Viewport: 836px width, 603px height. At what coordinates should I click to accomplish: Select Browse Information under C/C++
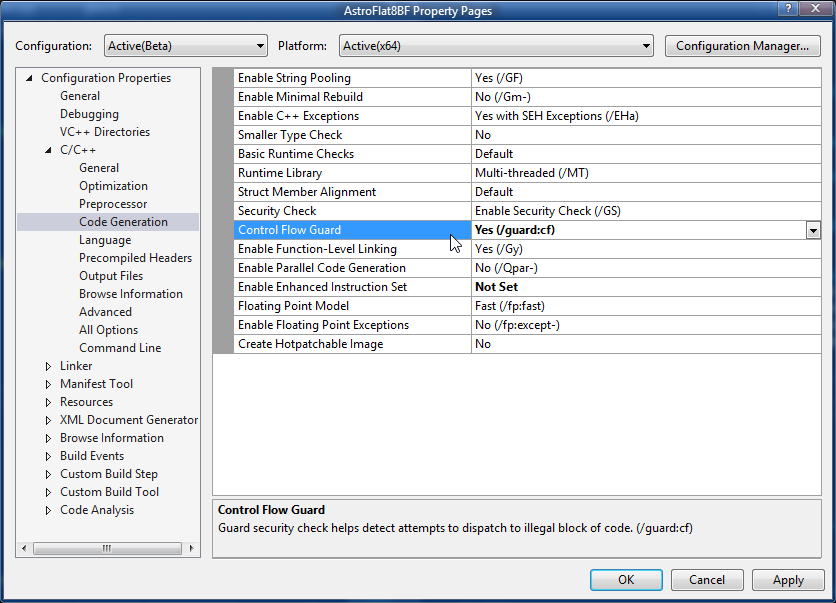click(x=131, y=294)
